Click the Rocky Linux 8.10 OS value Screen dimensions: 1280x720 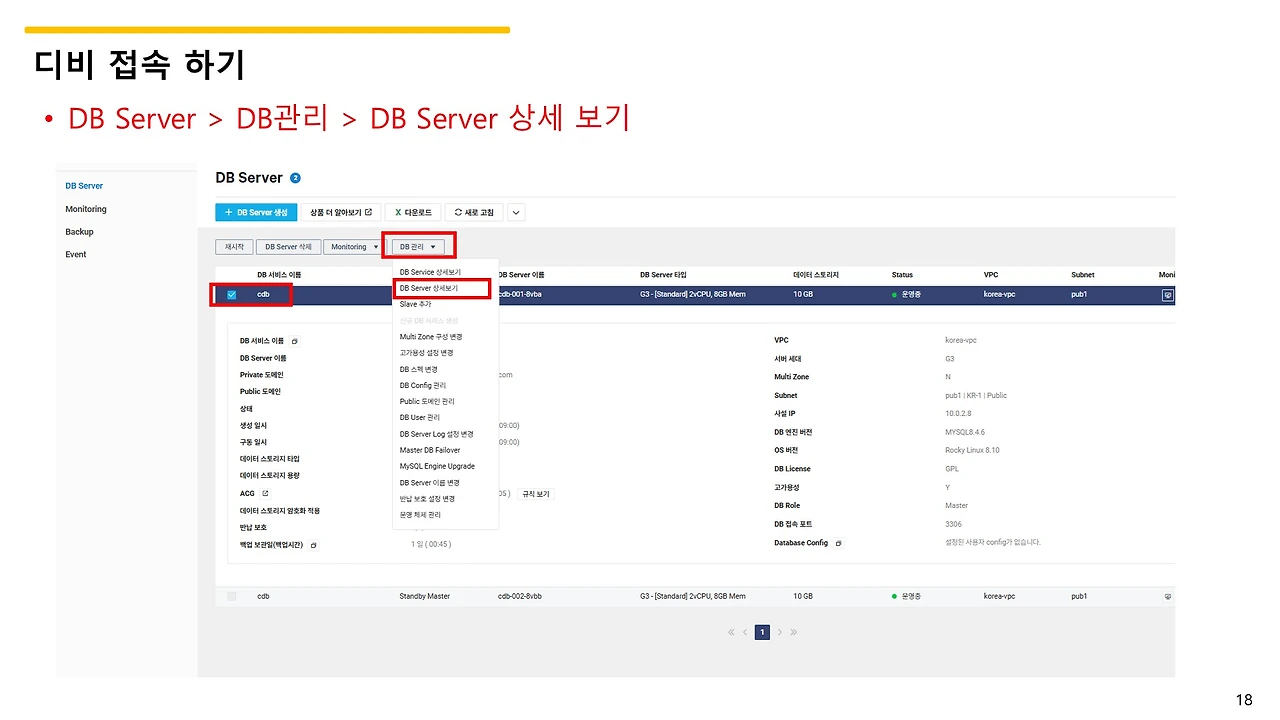[971, 450]
